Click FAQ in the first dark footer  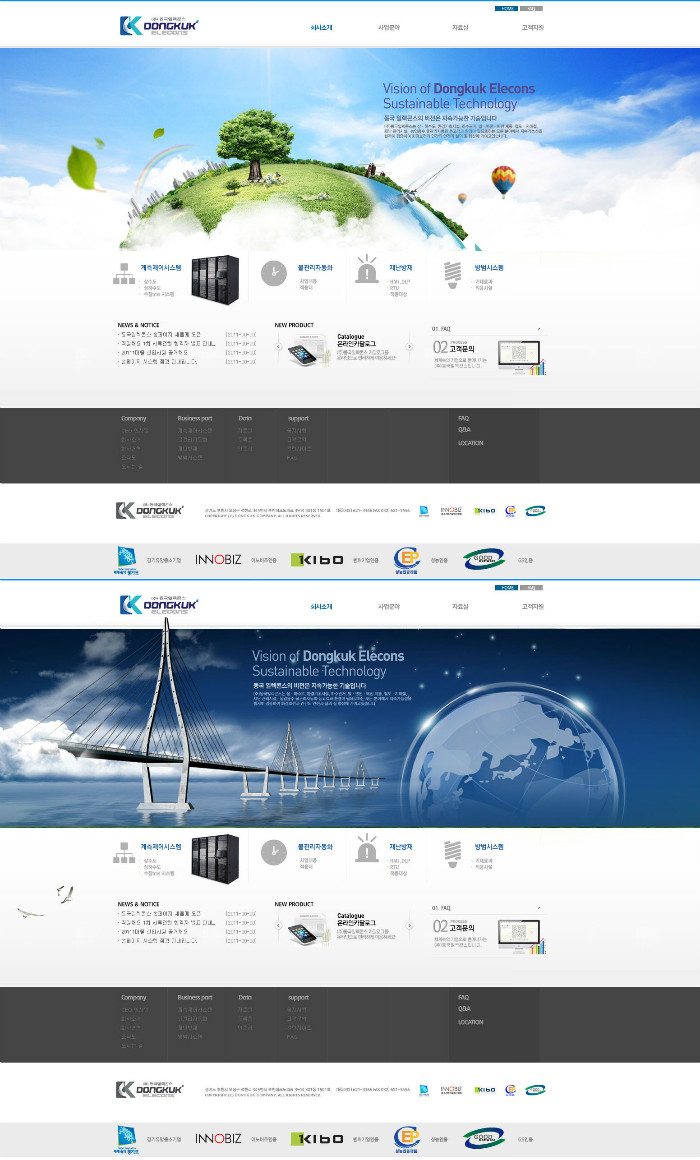[x=463, y=419]
